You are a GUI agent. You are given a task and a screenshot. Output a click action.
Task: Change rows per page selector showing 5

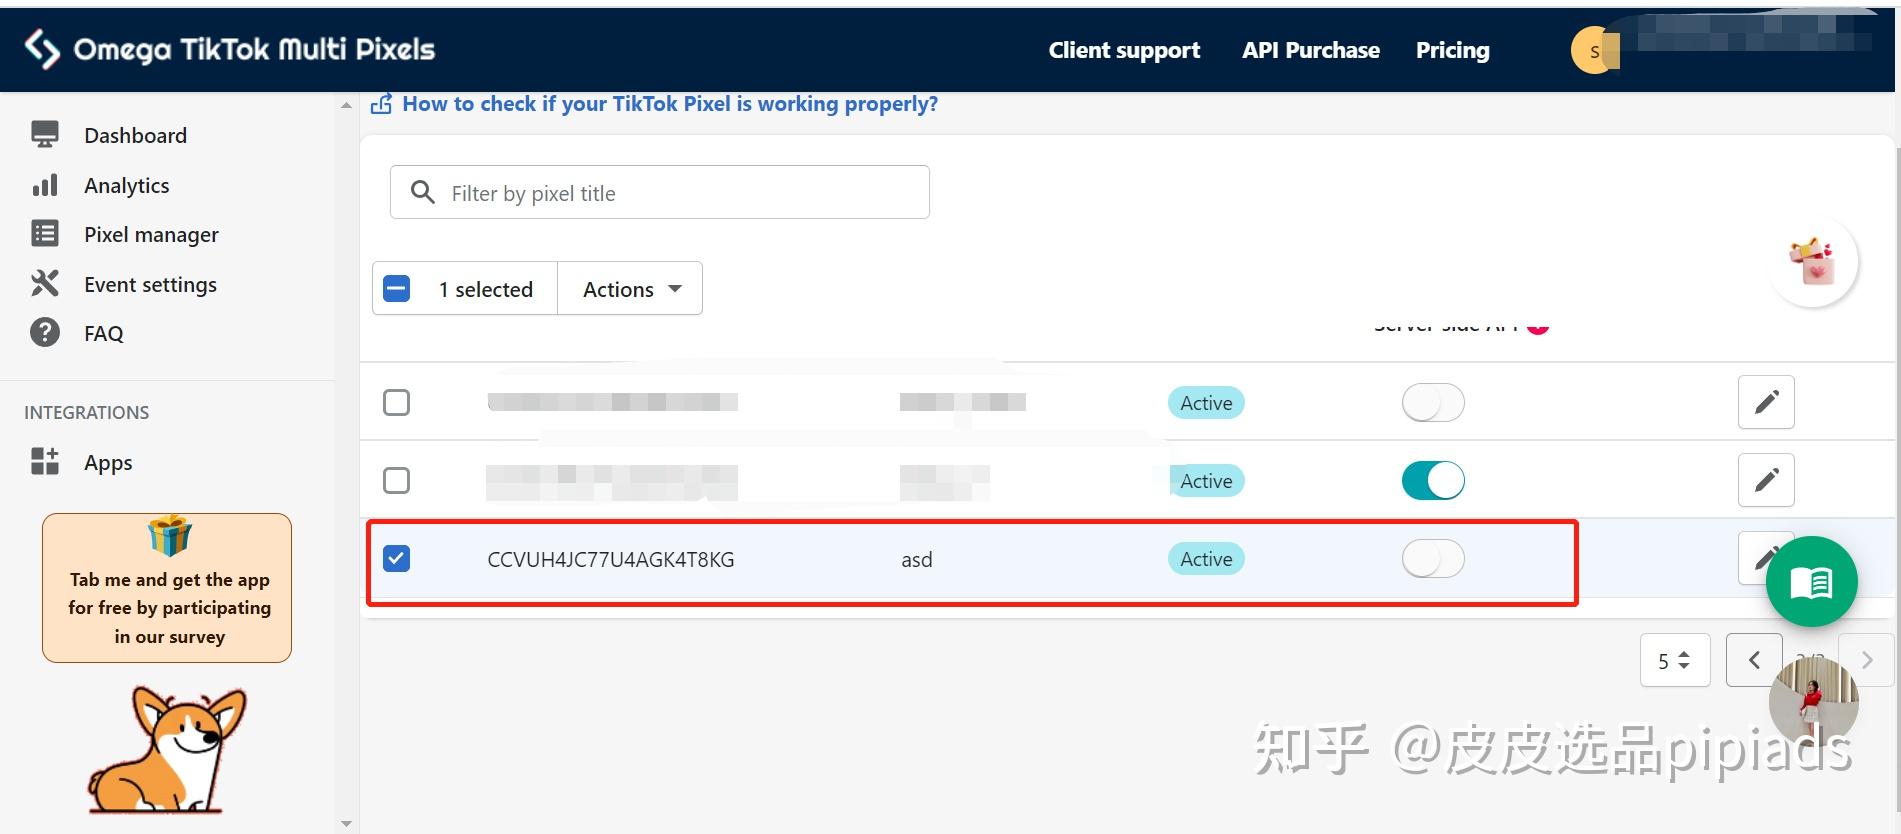click(x=1675, y=660)
